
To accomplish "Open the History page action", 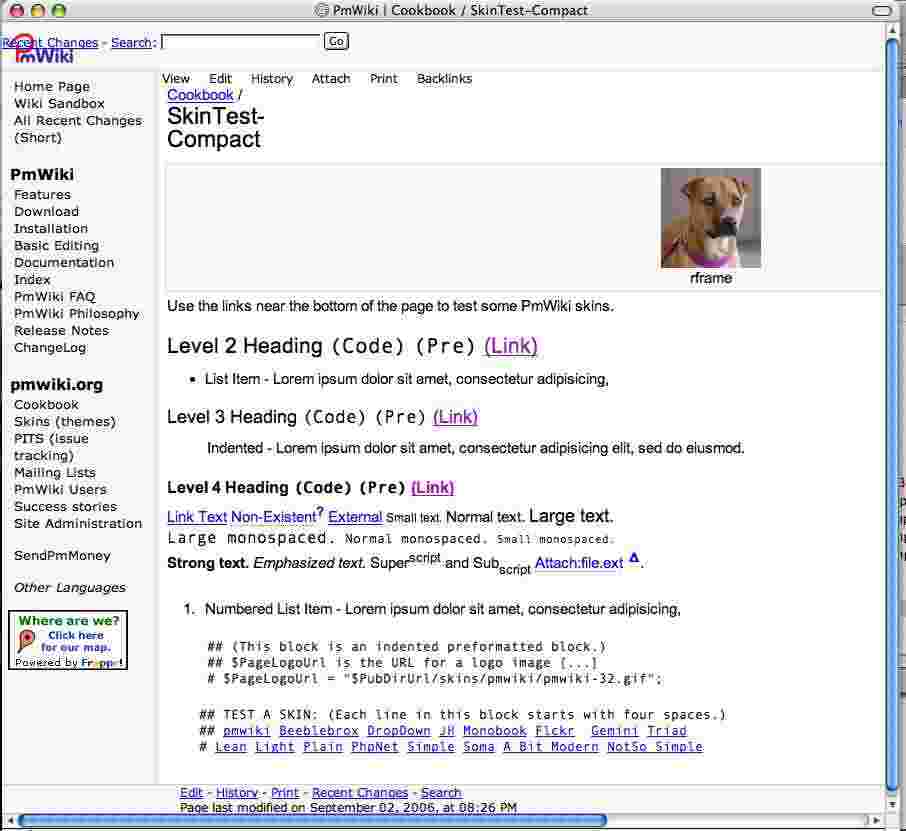I will 272,79.
